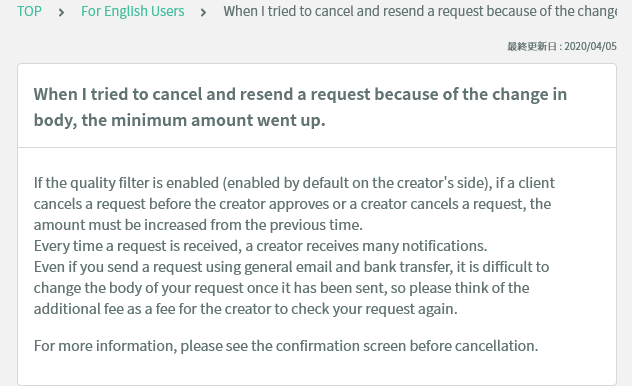Click the divider line under the heading
632x386 pixels.
click(x=317, y=147)
